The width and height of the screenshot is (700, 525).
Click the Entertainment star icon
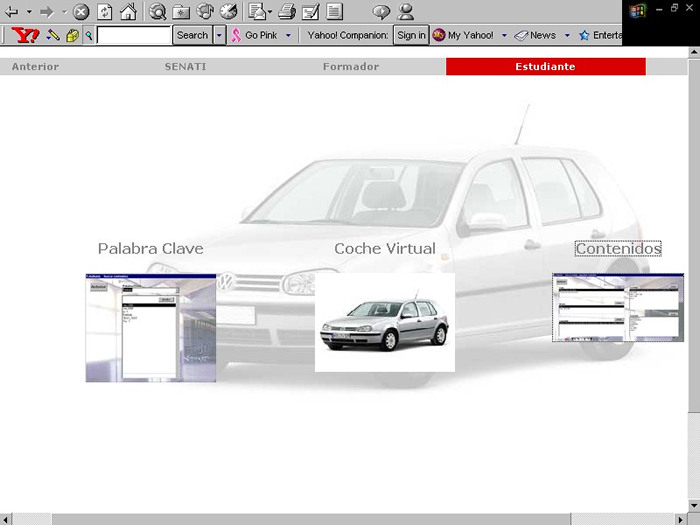(x=584, y=35)
